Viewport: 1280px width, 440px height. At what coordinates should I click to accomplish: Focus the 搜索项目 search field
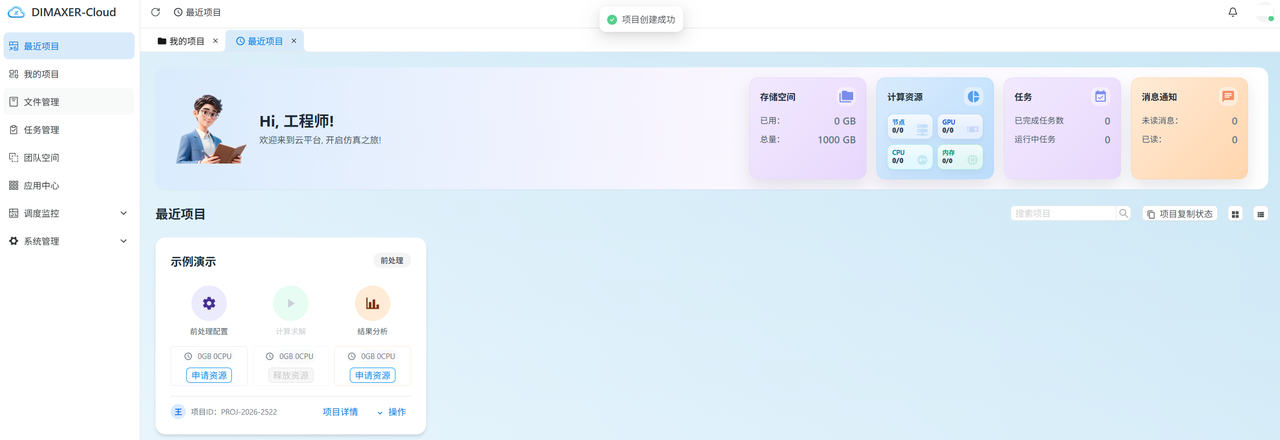[x=1063, y=213]
